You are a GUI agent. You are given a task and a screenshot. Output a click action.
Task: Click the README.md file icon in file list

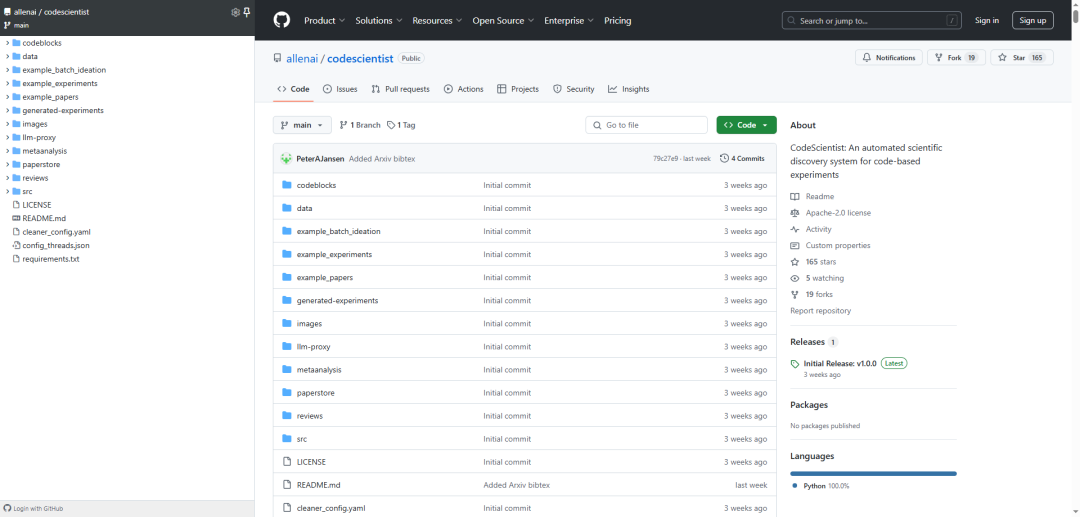tap(287, 485)
